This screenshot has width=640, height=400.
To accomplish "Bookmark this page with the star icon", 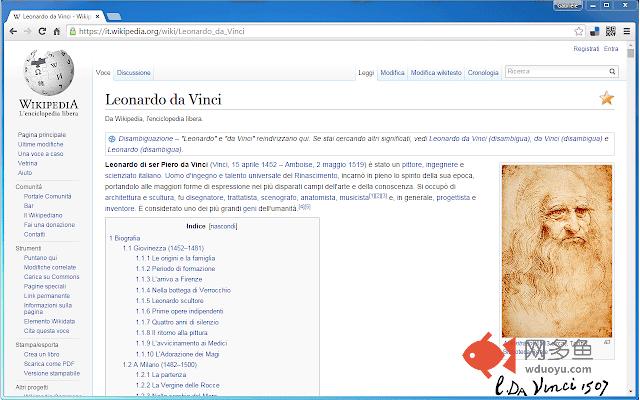I will tap(578, 31).
